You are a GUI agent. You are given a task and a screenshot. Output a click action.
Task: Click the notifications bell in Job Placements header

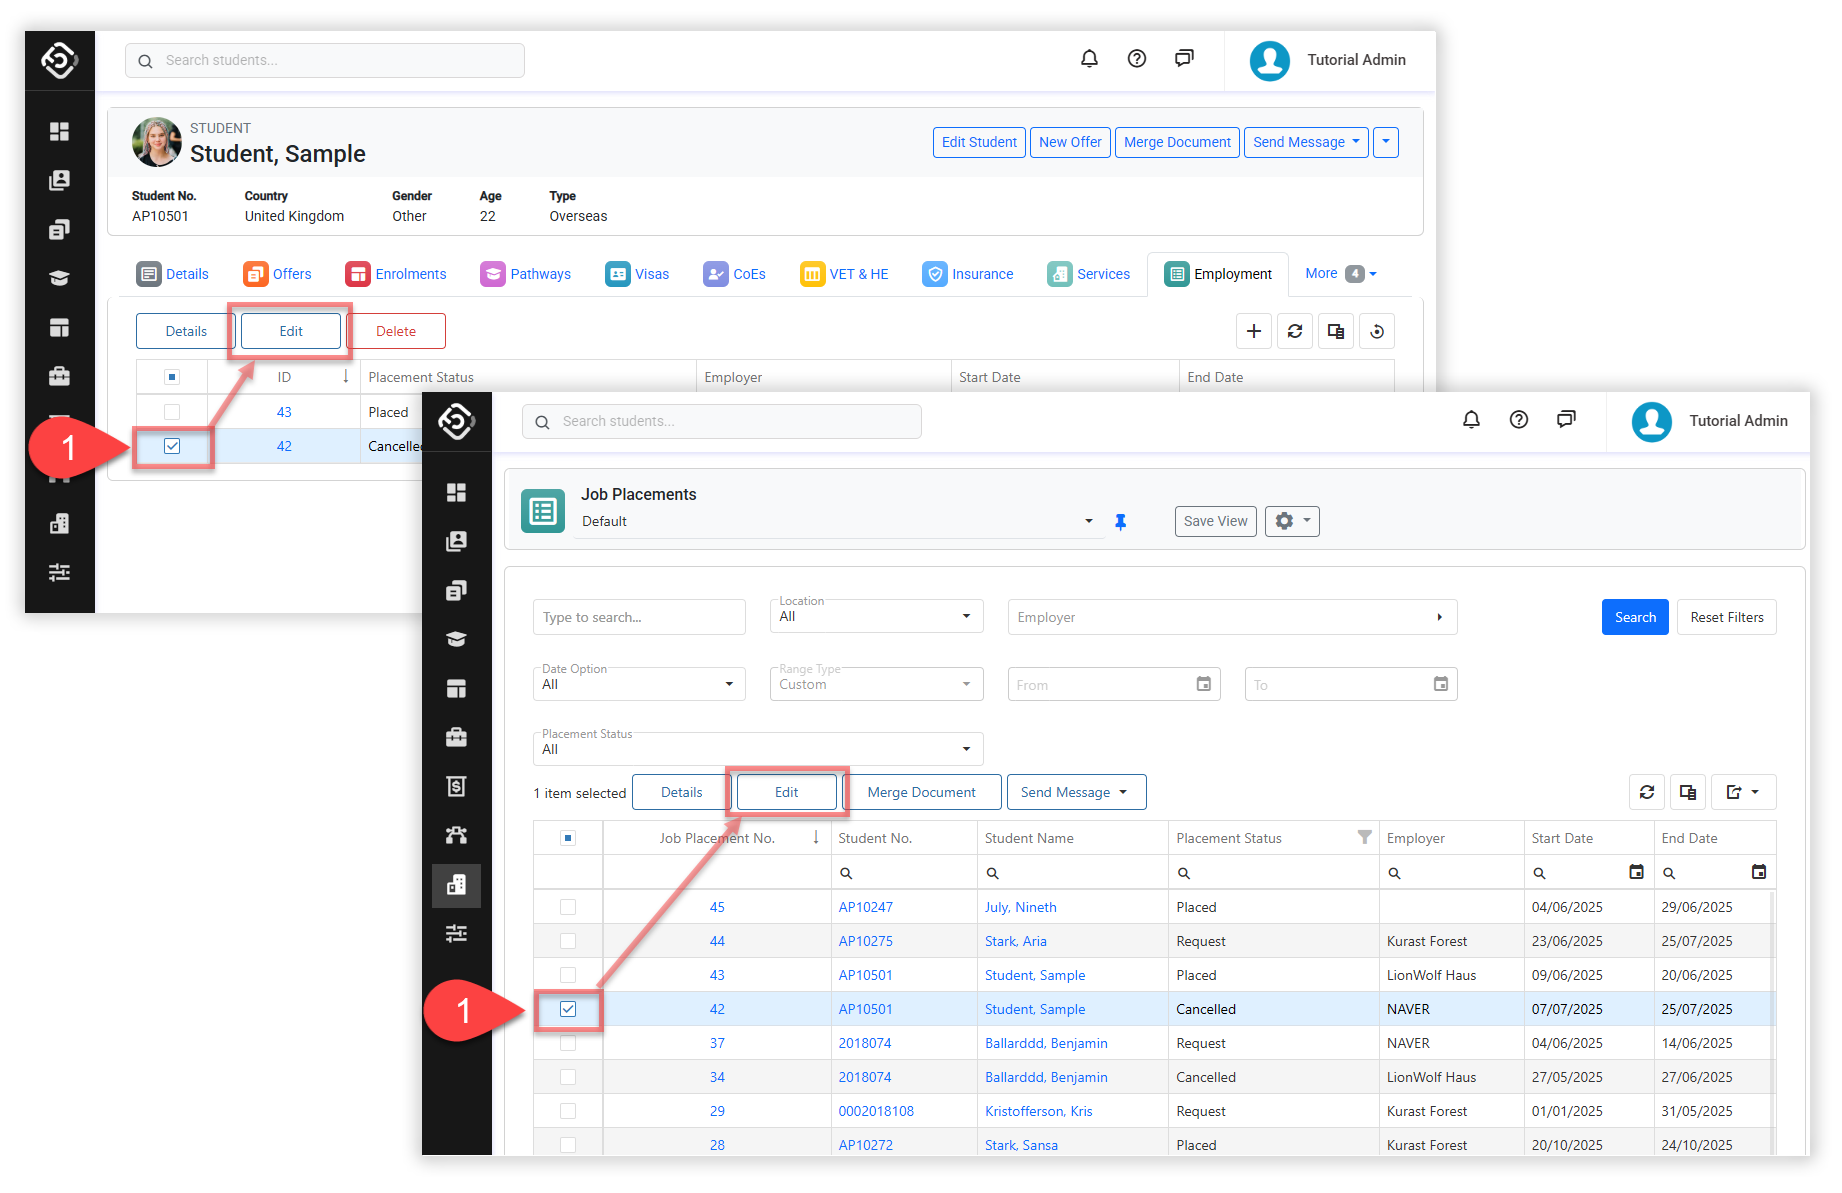[x=1471, y=420]
